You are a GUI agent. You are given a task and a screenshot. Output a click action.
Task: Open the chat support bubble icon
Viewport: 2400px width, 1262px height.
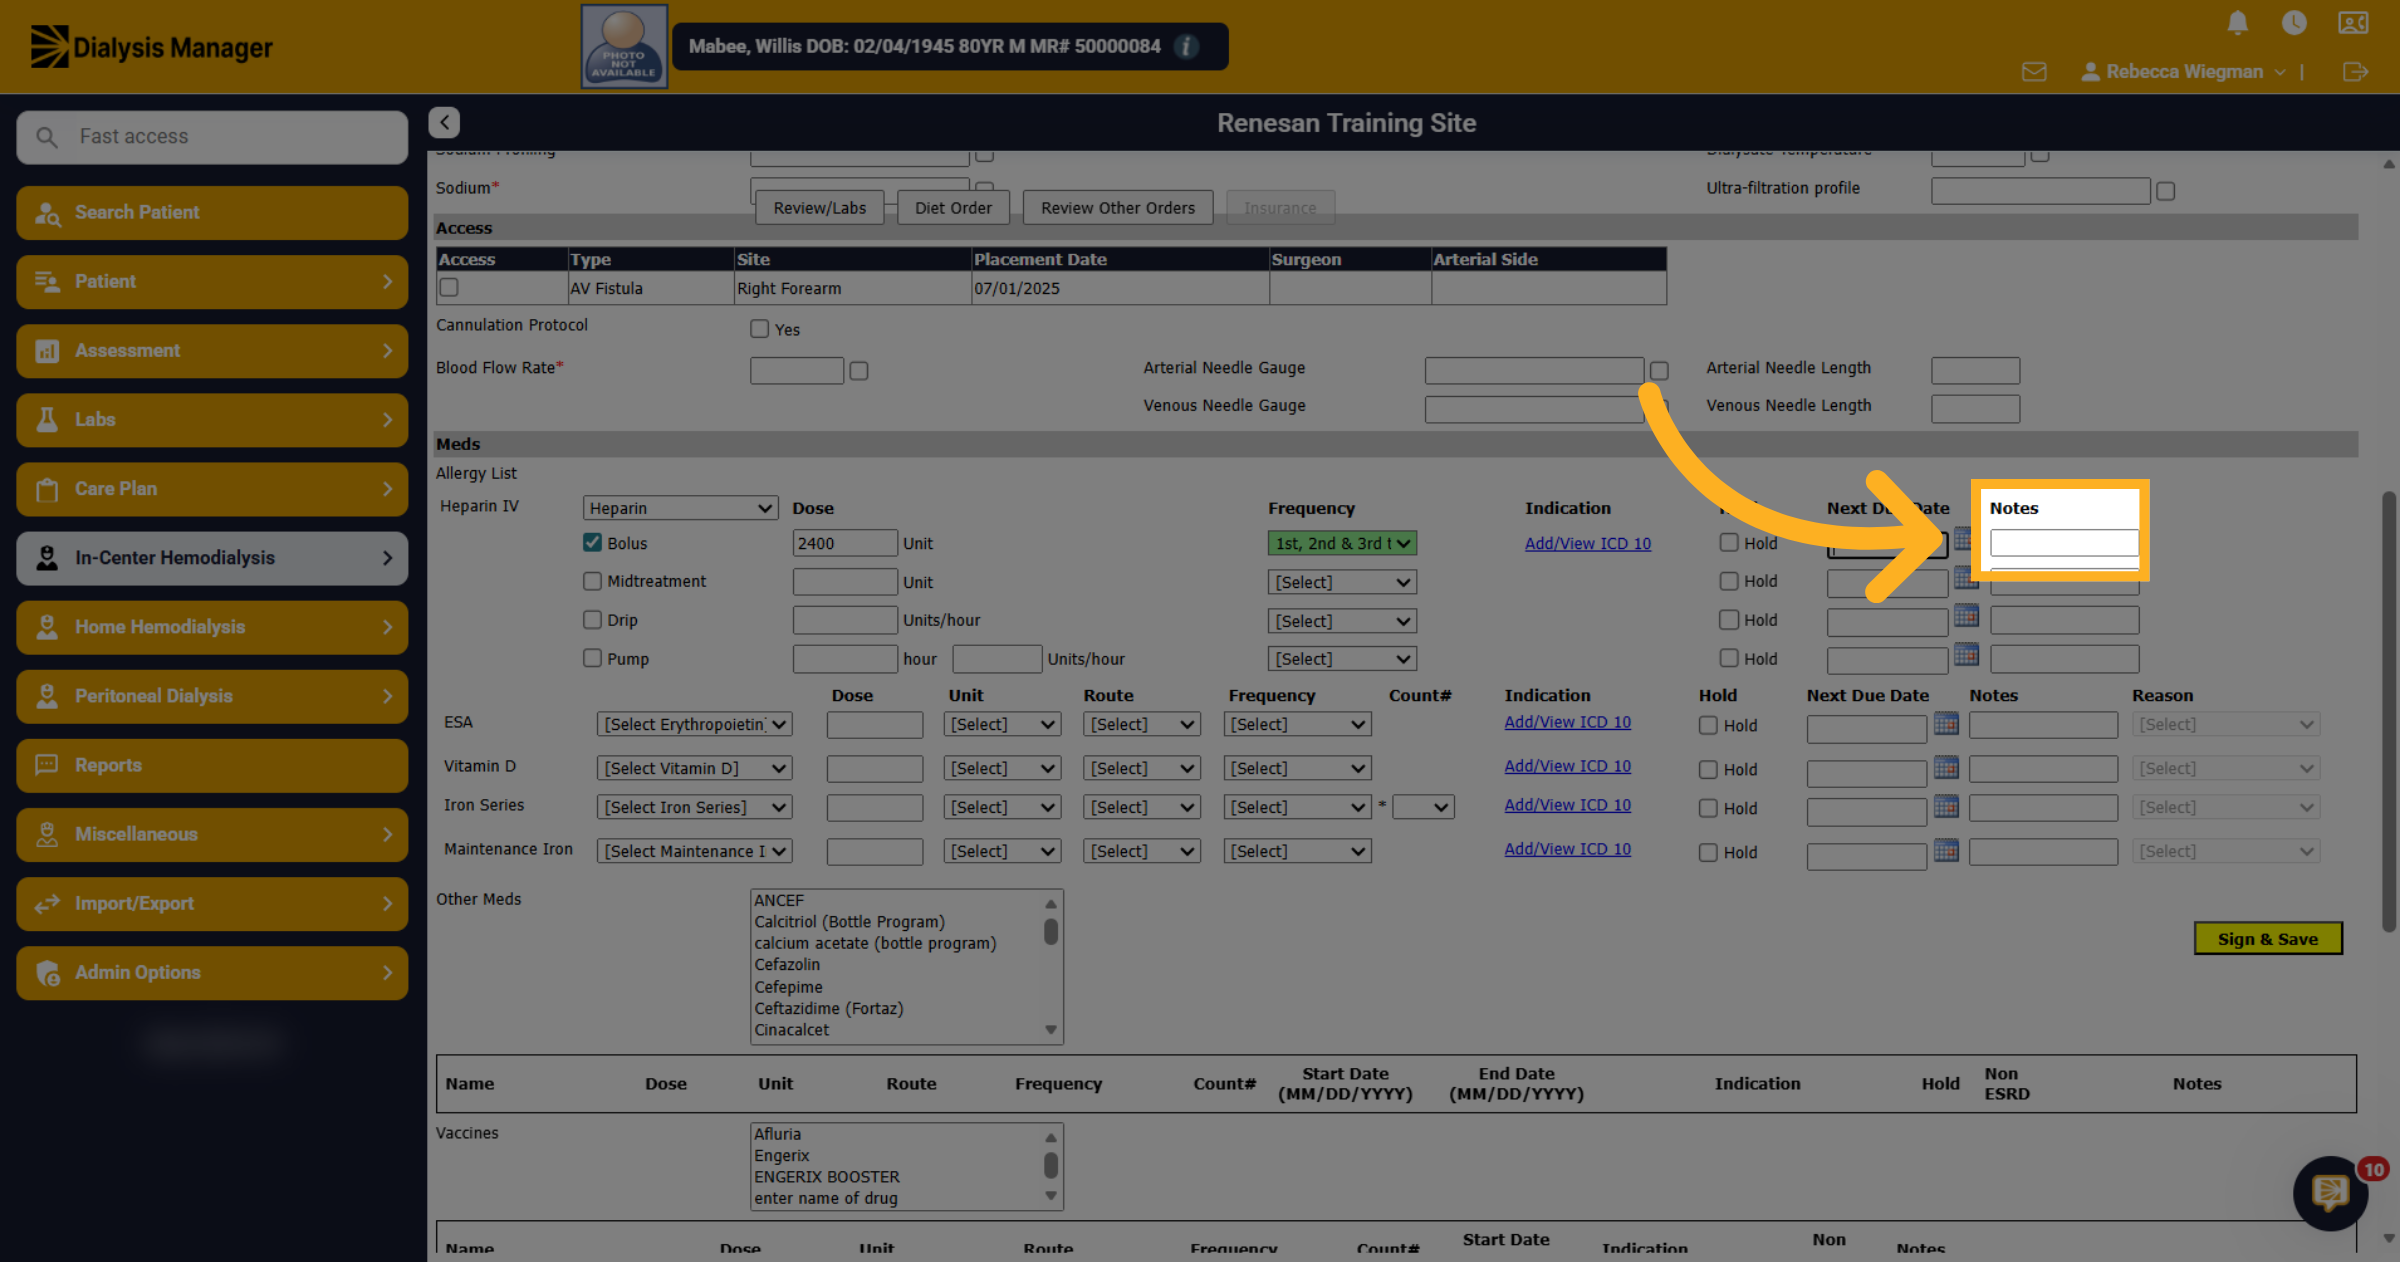point(2330,1192)
